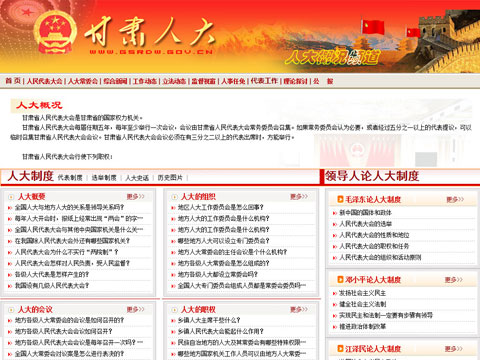Open the 首页 navigation item
This screenshot has height=360, width=480.
click(x=13, y=81)
